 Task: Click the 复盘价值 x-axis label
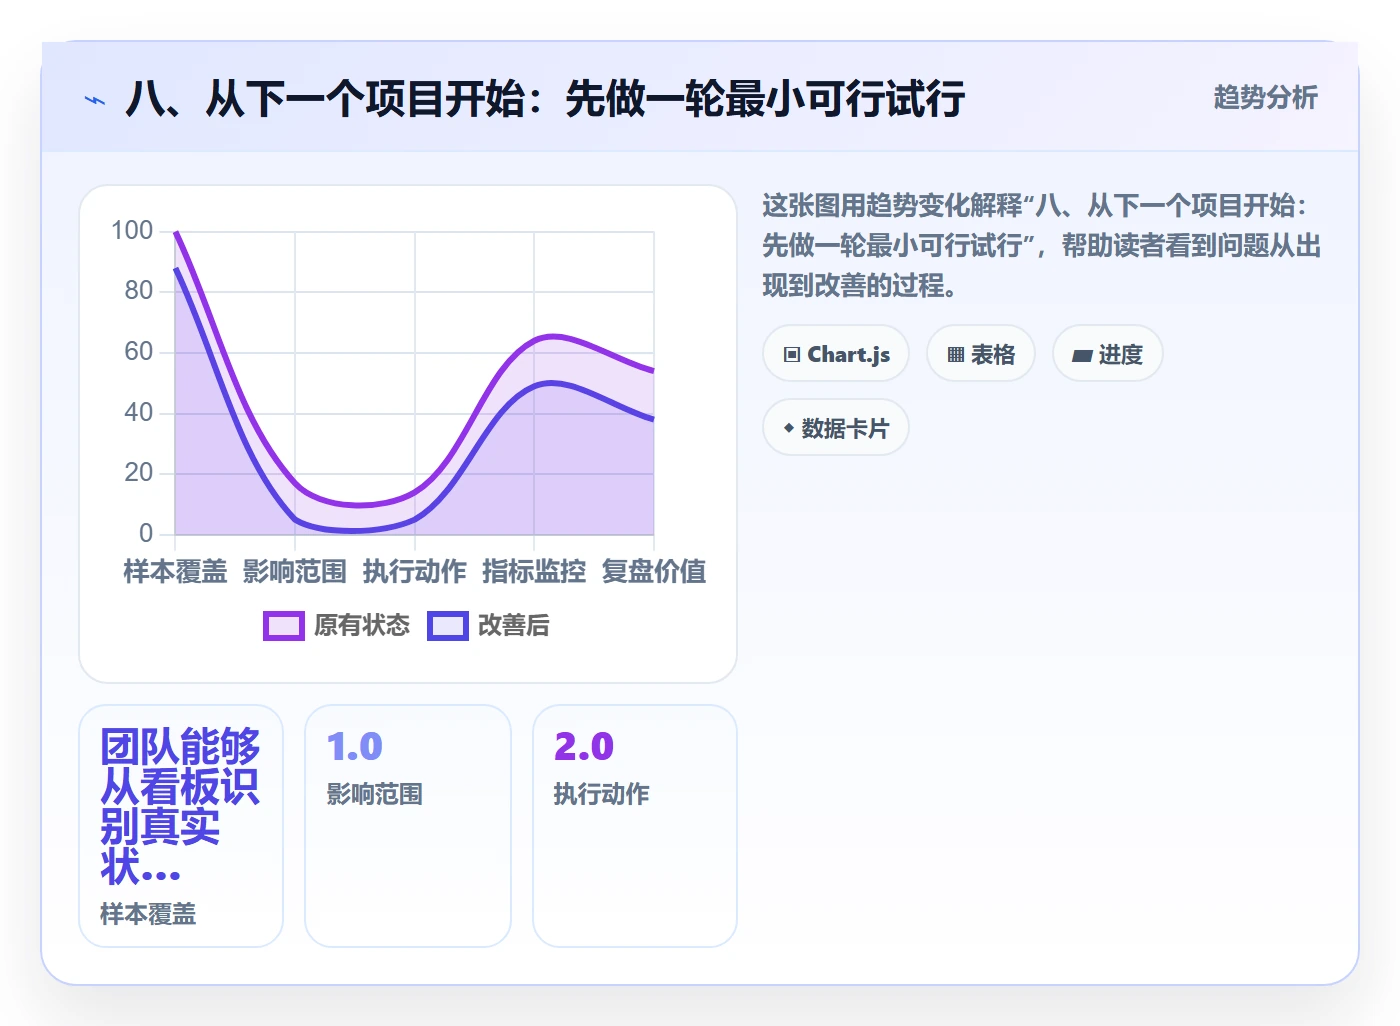[654, 571]
